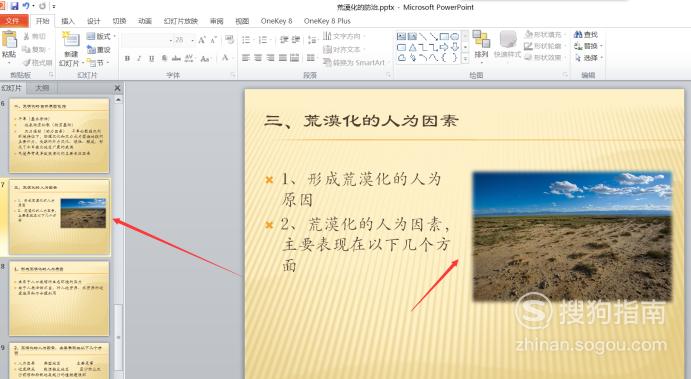Viewport: 691px width, 379px height.
Task: Toggle Underline formatting
Action: [151, 58]
